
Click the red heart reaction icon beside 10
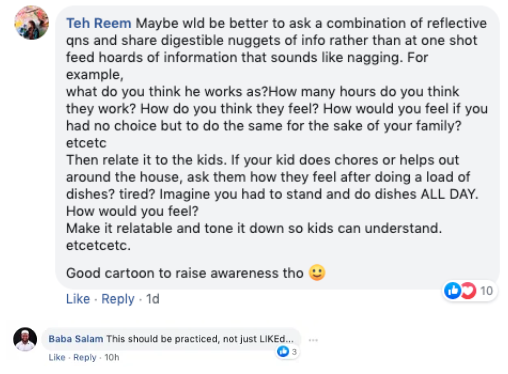[x=468, y=291]
